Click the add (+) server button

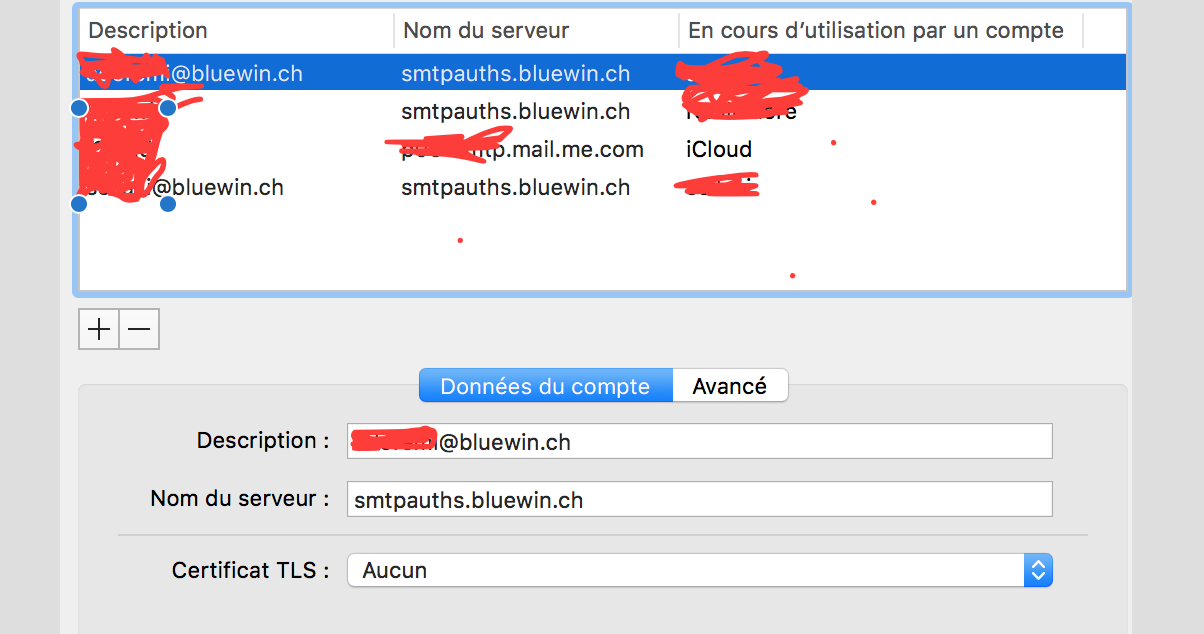(98, 328)
